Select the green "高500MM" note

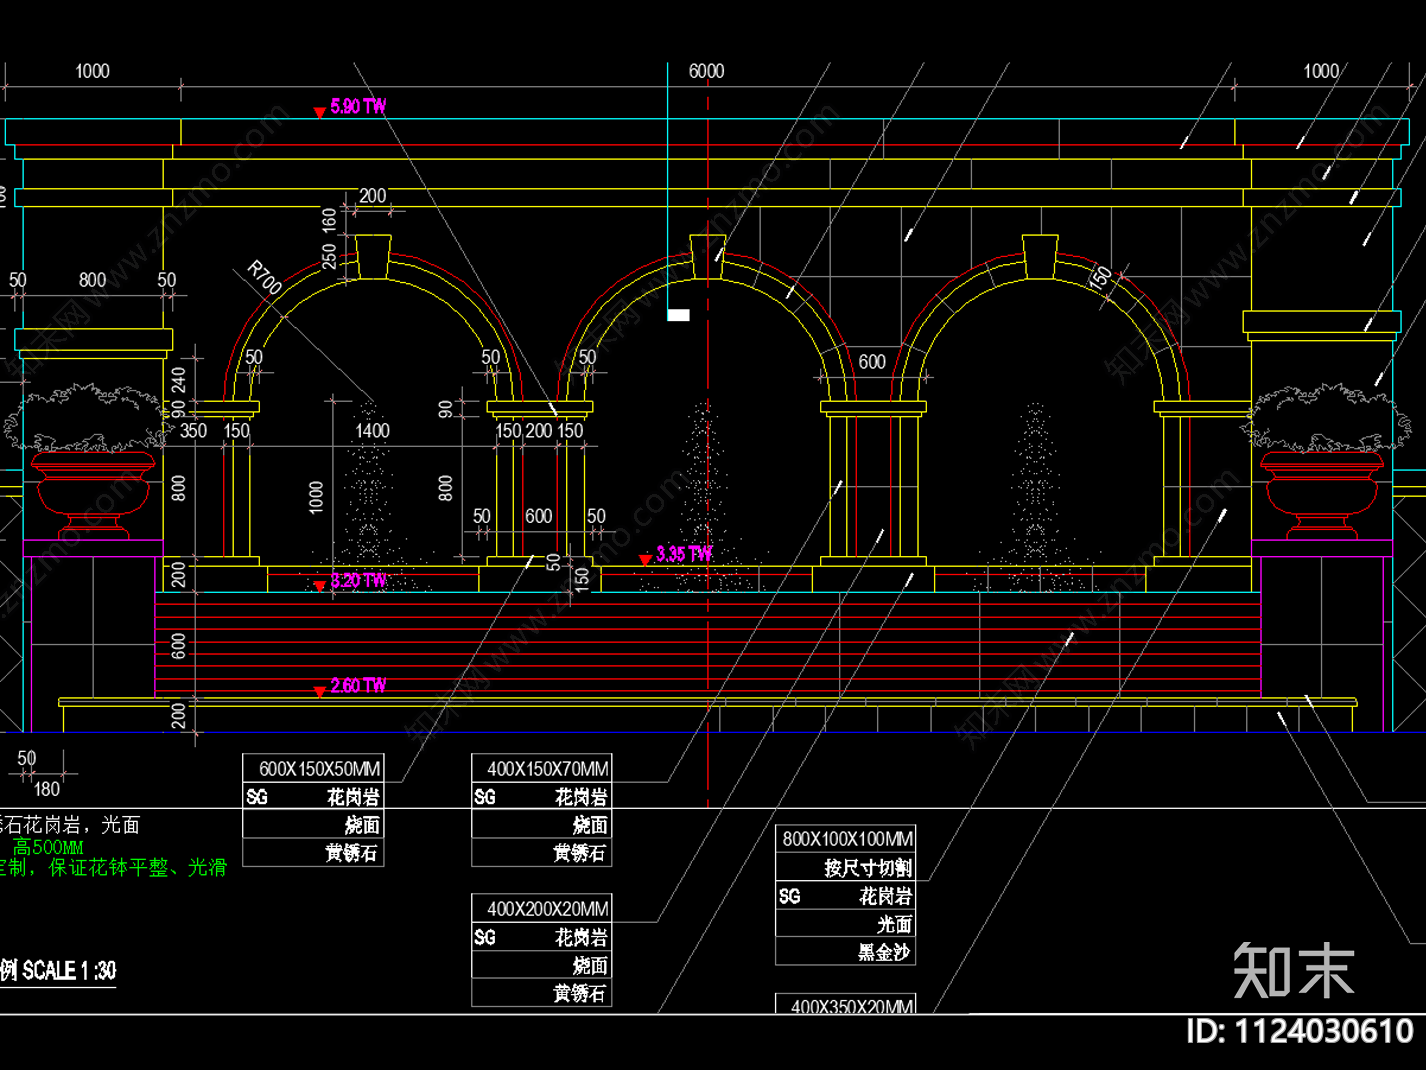(48, 847)
